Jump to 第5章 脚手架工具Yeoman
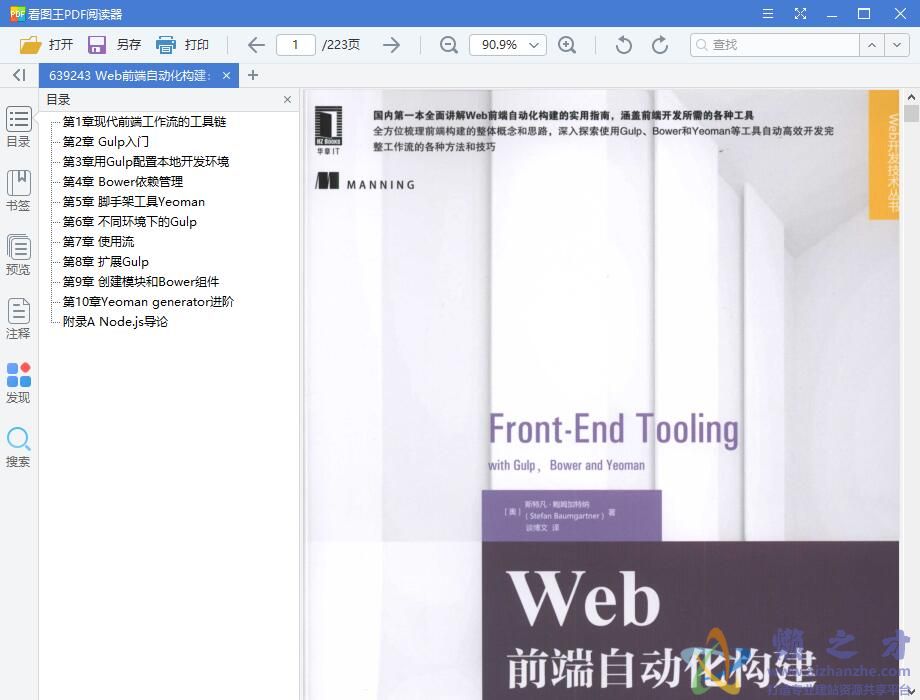The image size is (920, 700). 134,201
